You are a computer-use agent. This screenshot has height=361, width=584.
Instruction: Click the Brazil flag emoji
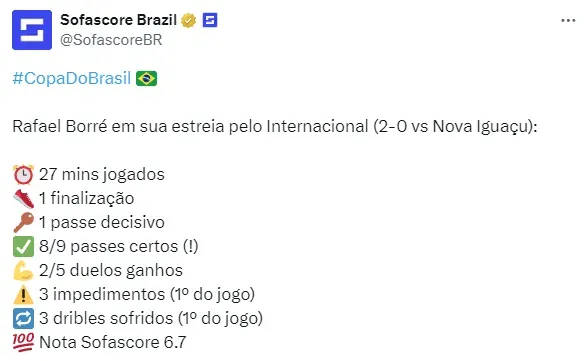tap(146, 79)
